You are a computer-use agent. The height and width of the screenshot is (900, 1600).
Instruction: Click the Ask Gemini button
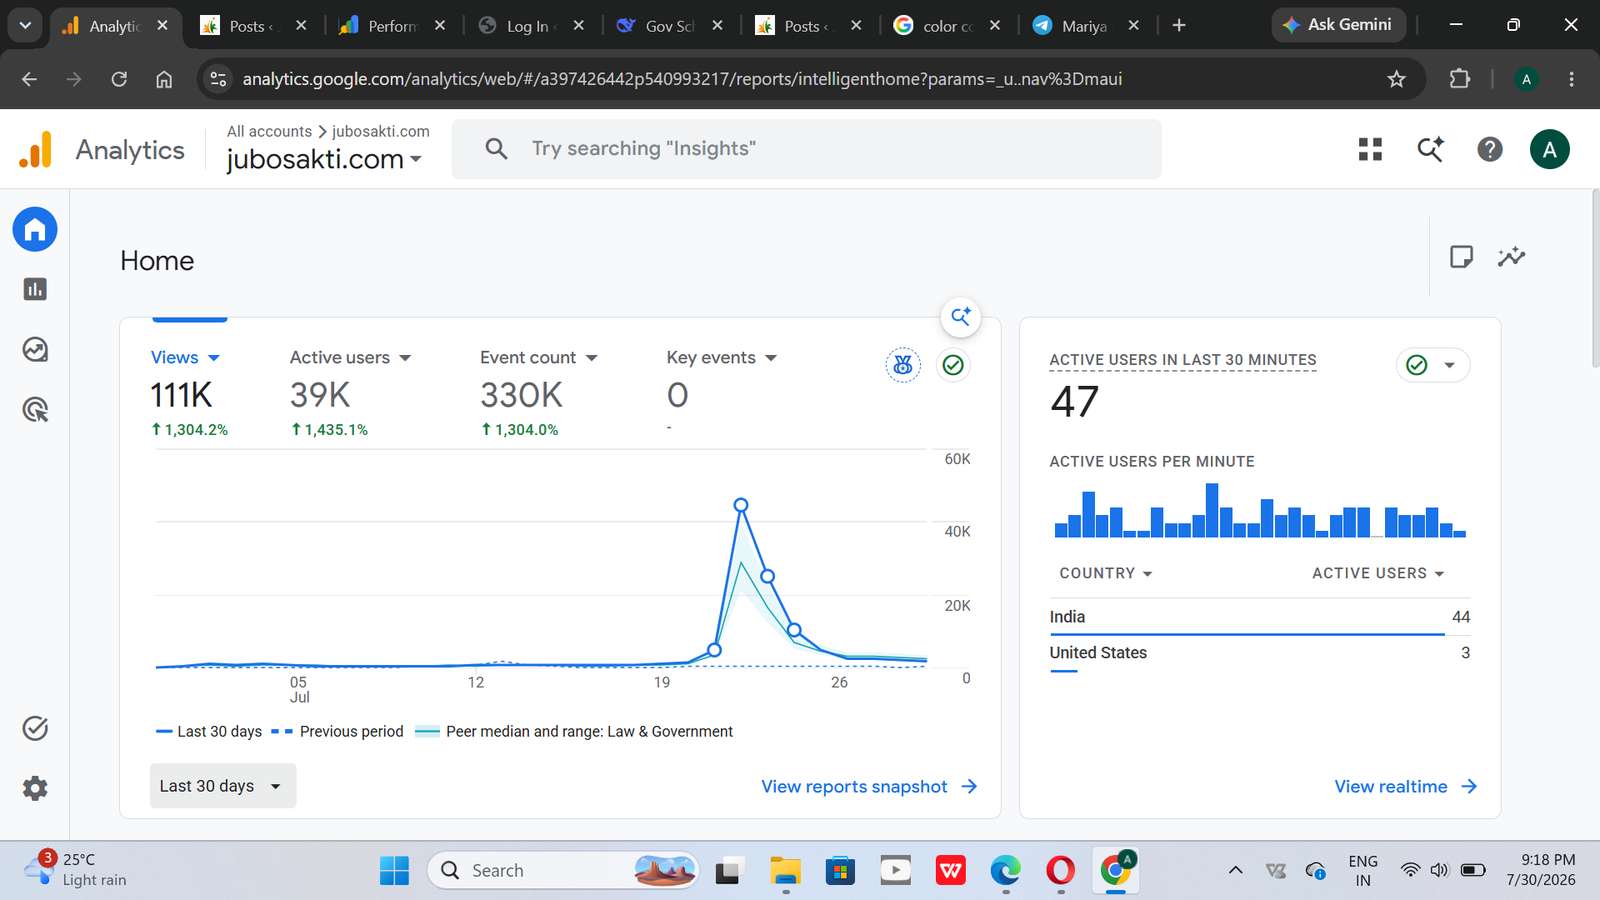click(1338, 25)
